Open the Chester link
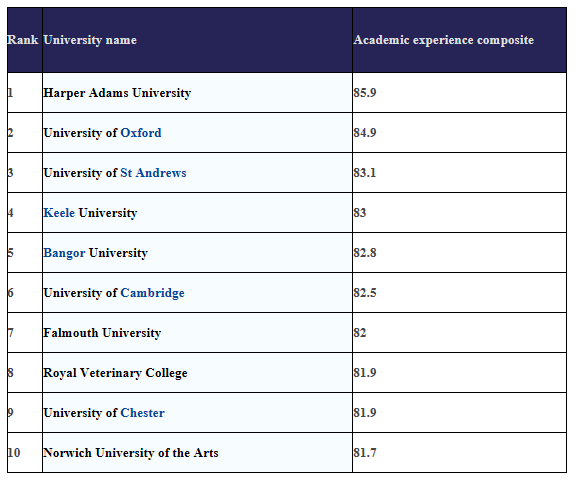 (x=142, y=413)
